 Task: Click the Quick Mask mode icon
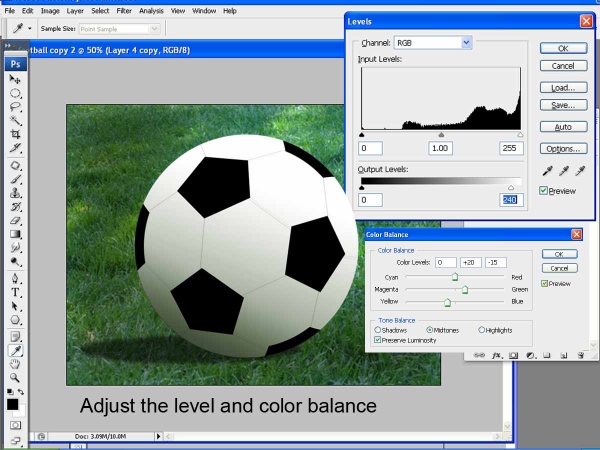pos(15,425)
